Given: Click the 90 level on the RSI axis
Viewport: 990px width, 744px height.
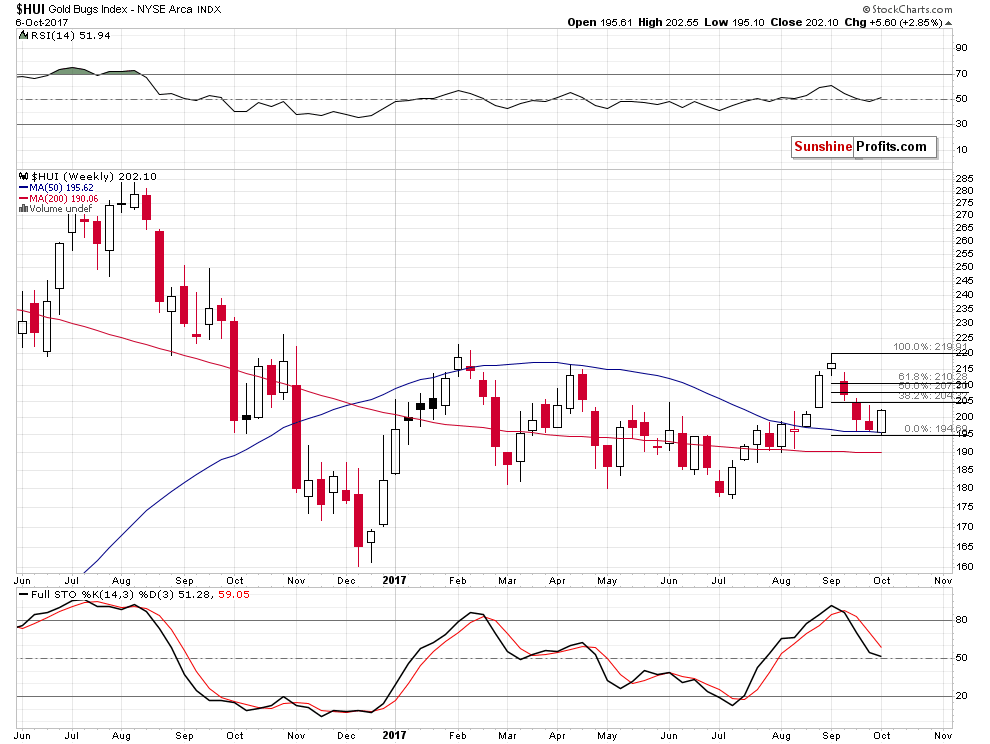Looking at the screenshot, I should tap(961, 48).
